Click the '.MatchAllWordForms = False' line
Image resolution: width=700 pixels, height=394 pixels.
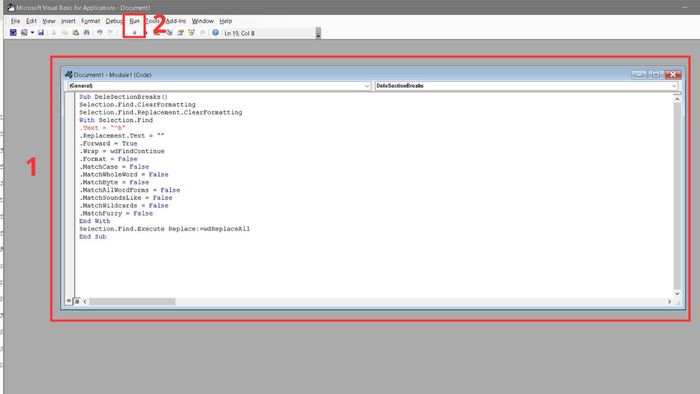(x=130, y=190)
